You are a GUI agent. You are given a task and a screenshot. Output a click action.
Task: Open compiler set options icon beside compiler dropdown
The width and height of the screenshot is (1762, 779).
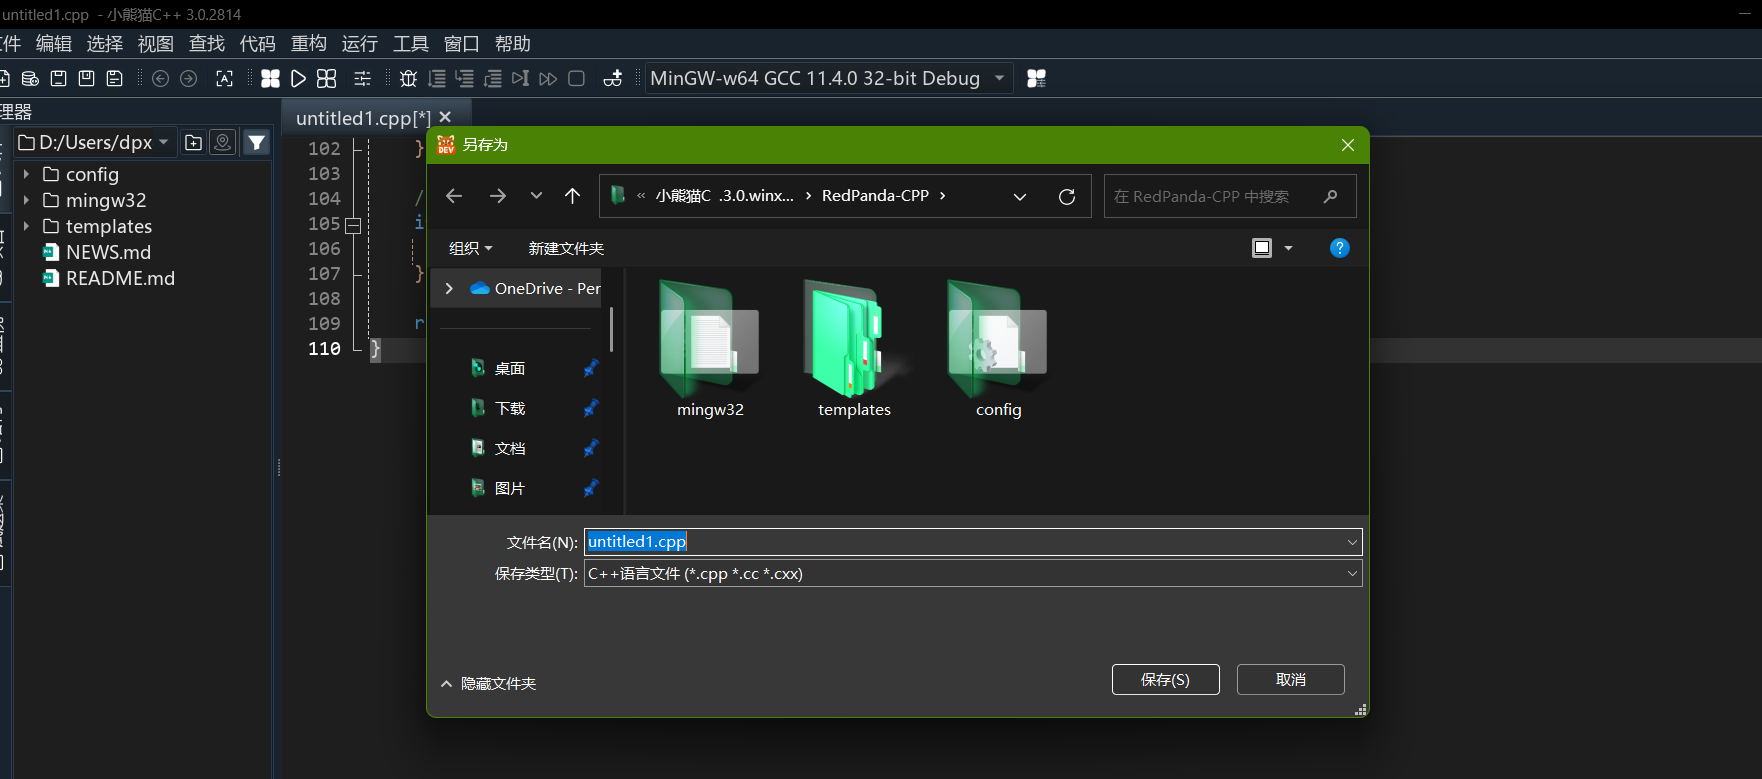pos(1036,78)
